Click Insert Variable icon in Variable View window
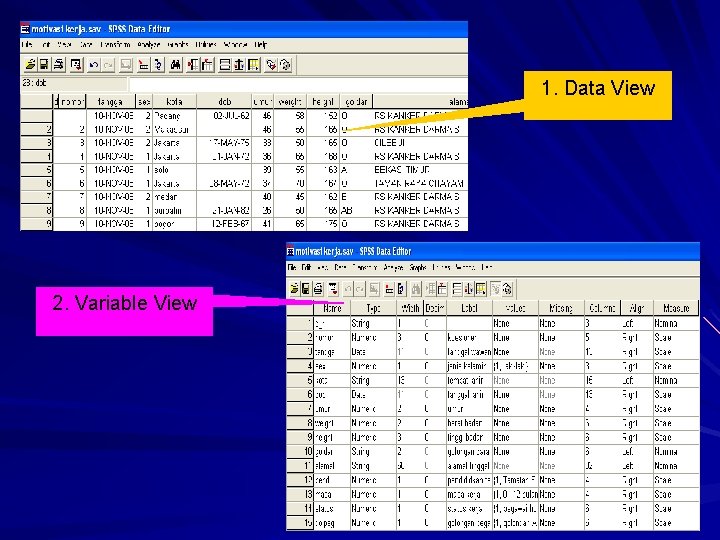This screenshot has height=540, width=720. [442, 289]
